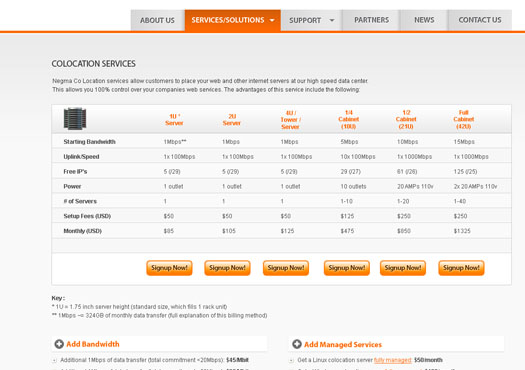Navigate to Contact Us
This screenshot has height=370, width=525.
click(x=480, y=20)
